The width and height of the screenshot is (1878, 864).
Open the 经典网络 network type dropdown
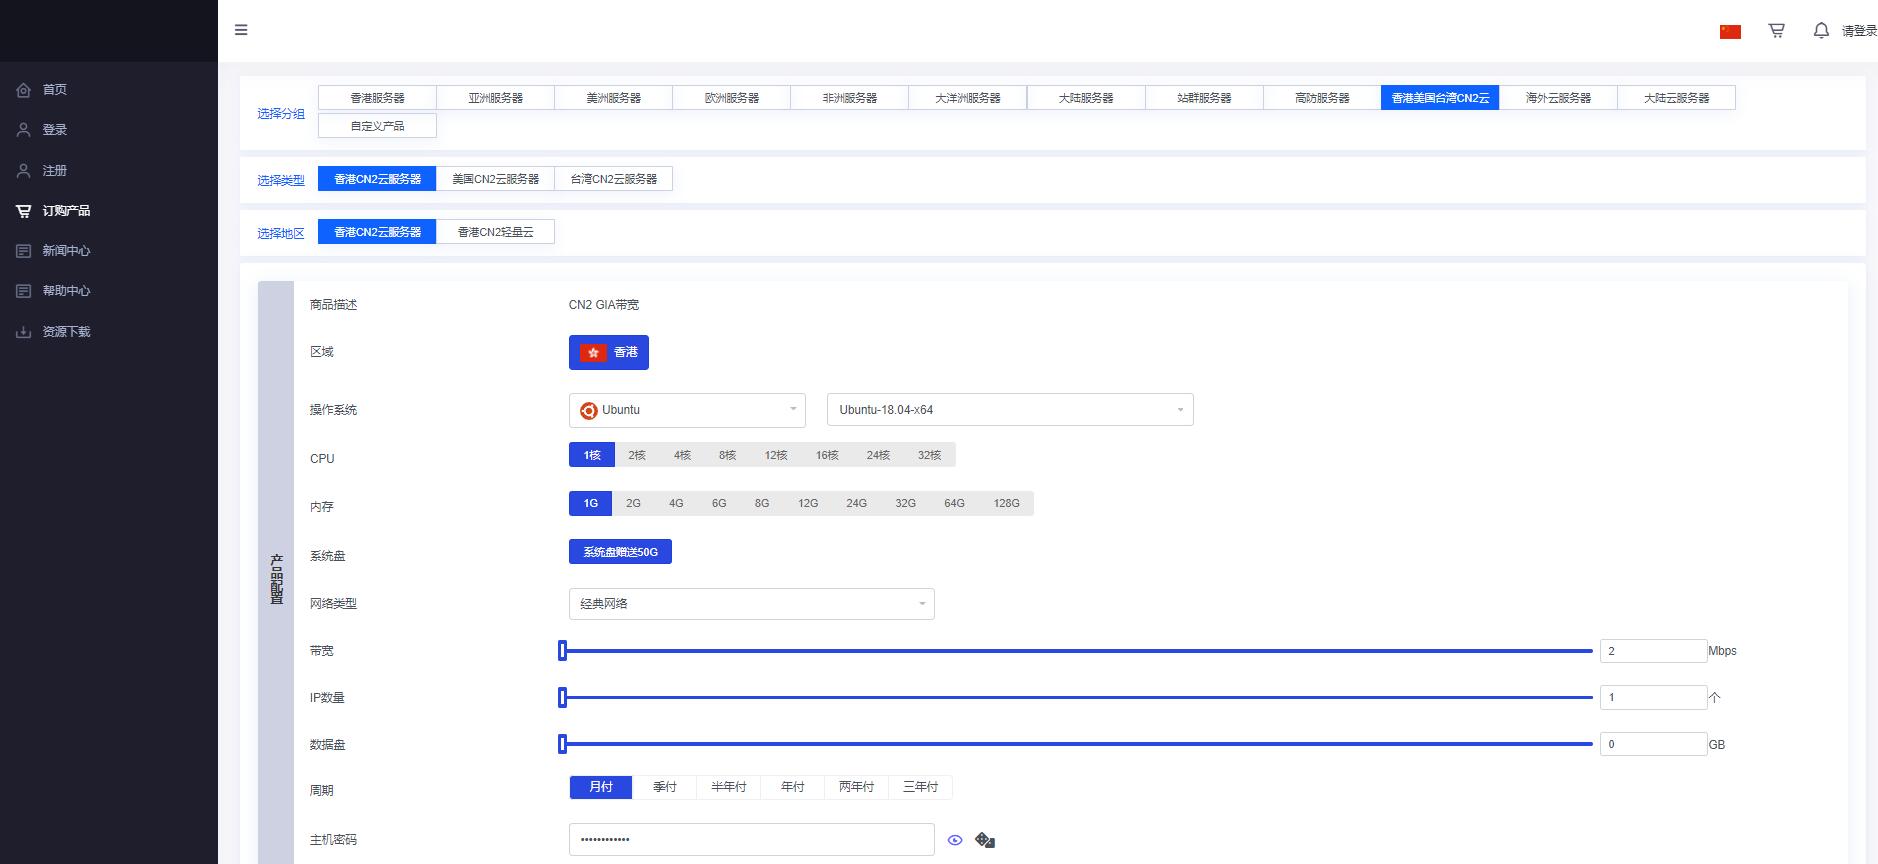click(752, 604)
